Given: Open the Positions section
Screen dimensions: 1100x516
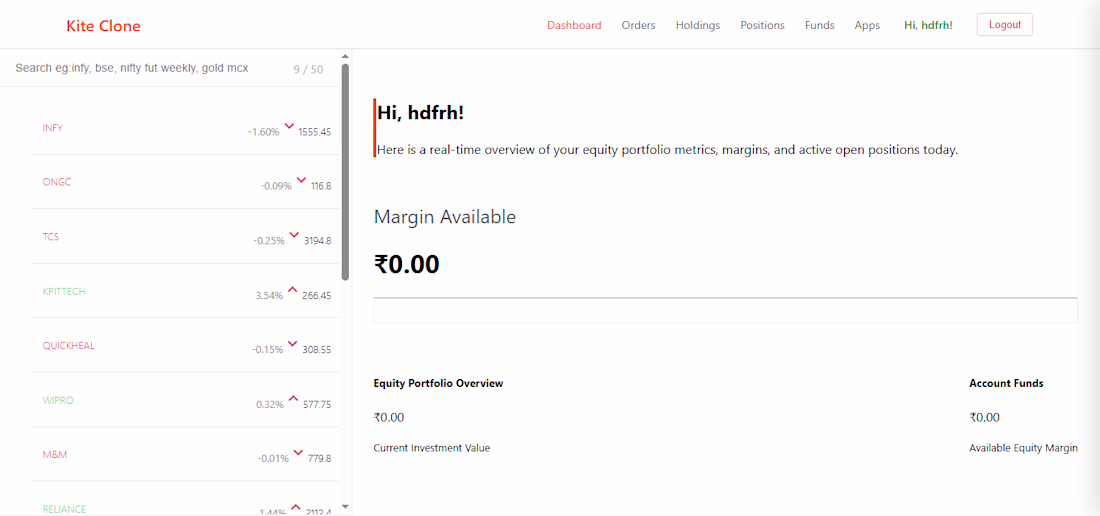Looking at the screenshot, I should pos(763,25).
